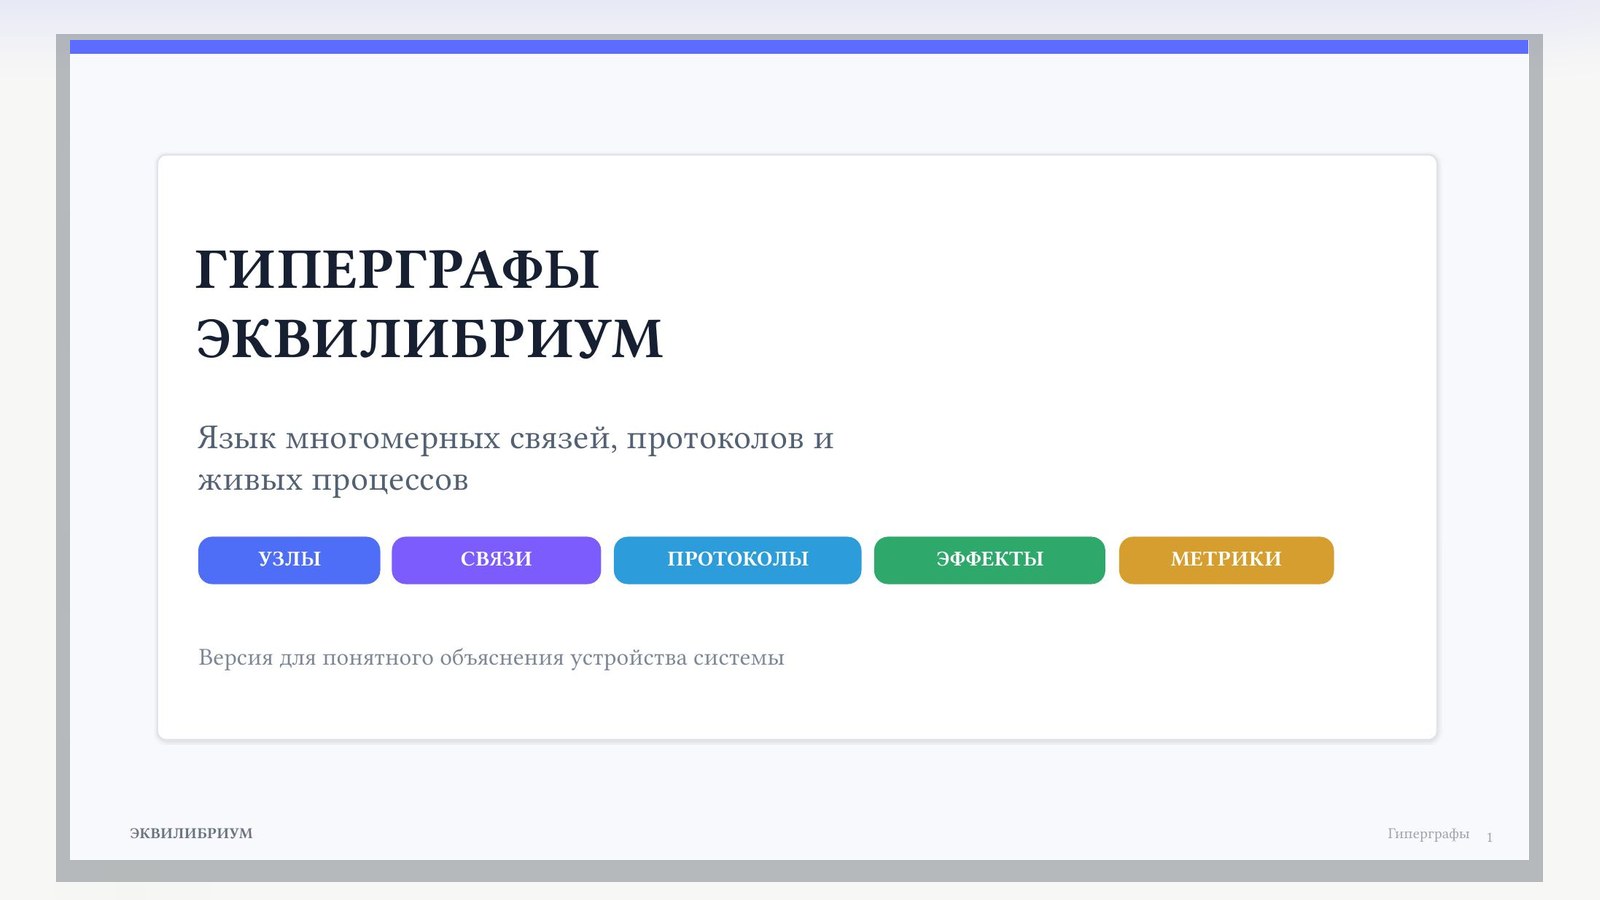Click the orange МЕТРИКИ pill
Image resolution: width=1600 pixels, height=900 pixels.
[1226, 560]
